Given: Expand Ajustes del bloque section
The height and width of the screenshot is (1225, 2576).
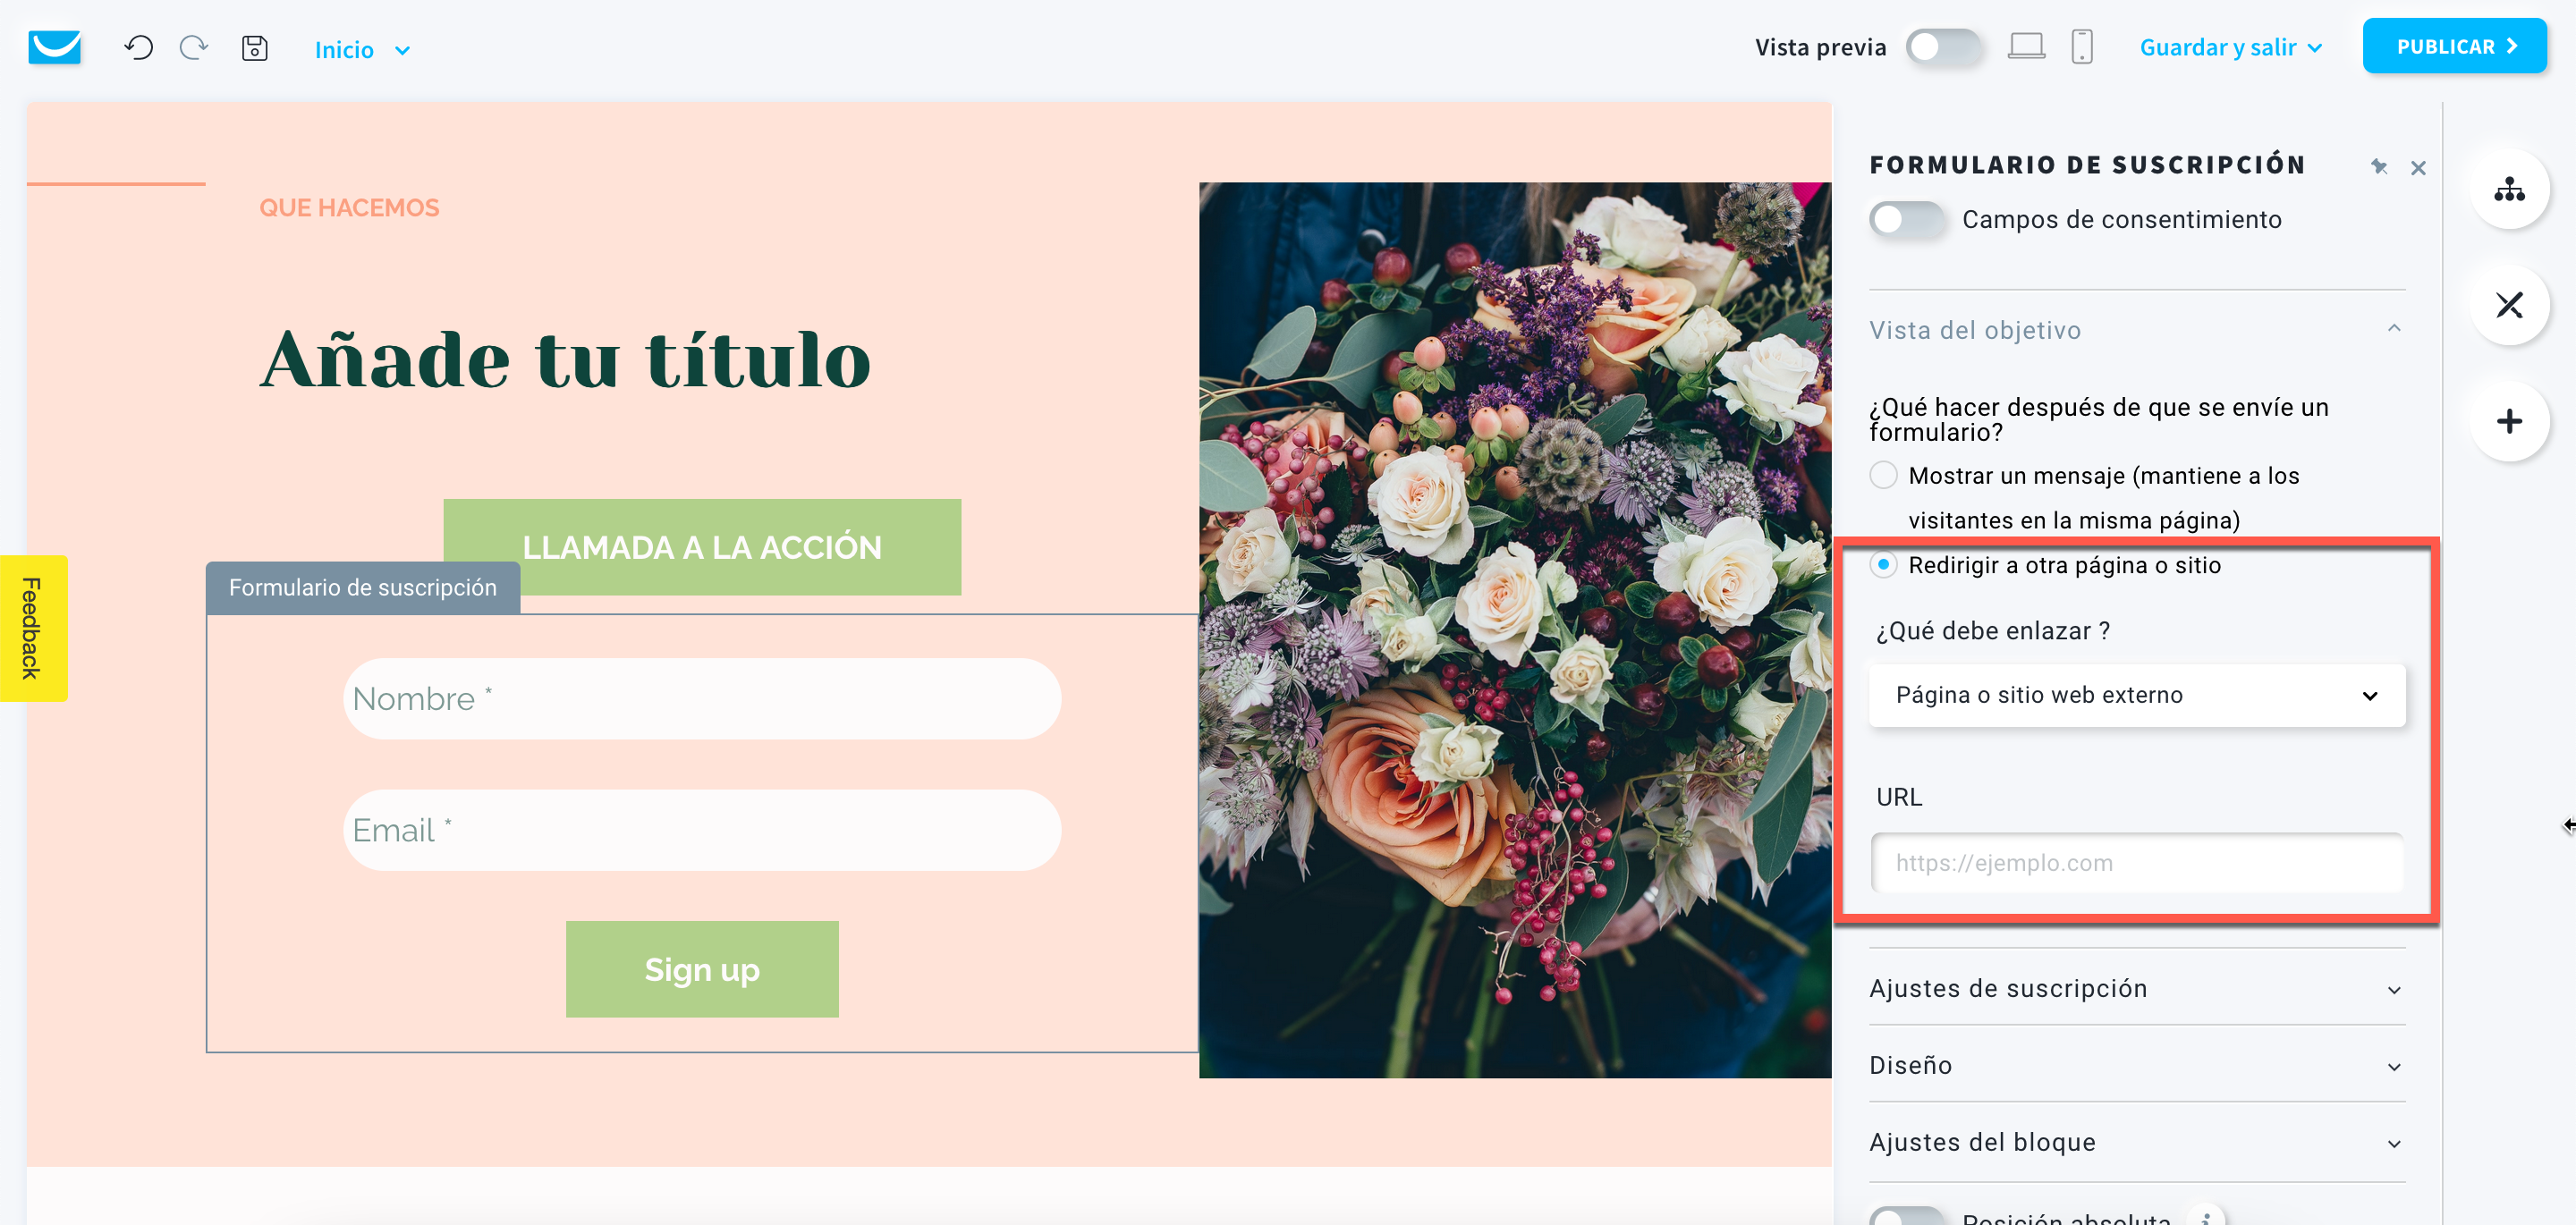Looking at the screenshot, I should [2137, 1142].
